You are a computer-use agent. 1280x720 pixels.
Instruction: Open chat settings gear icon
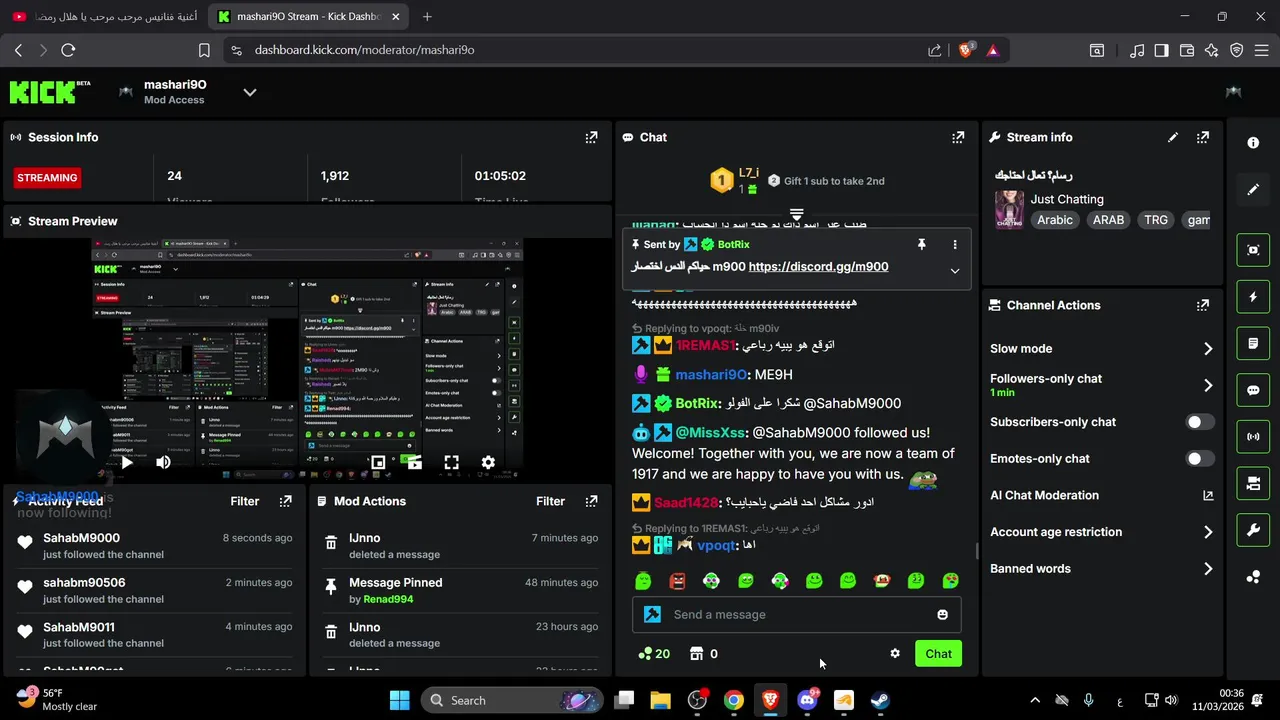895,653
